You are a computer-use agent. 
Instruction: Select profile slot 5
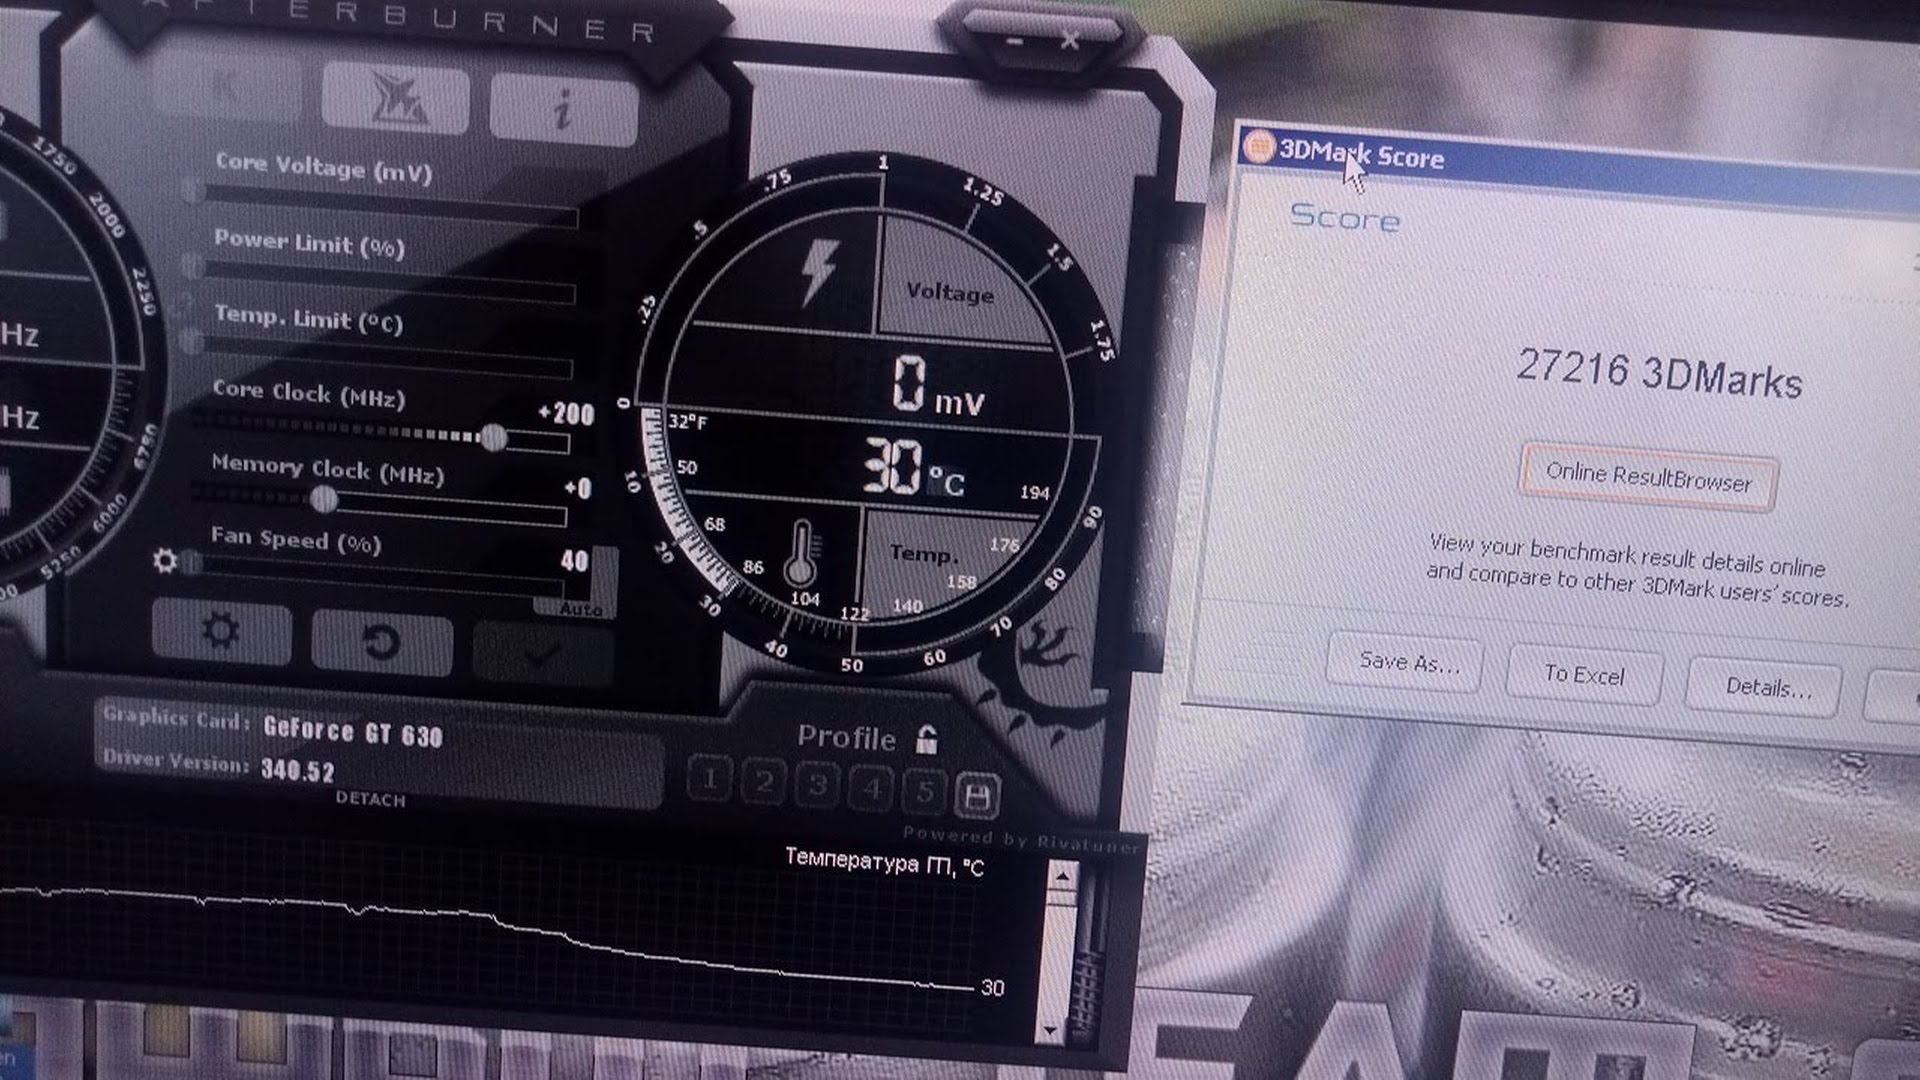click(x=925, y=792)
